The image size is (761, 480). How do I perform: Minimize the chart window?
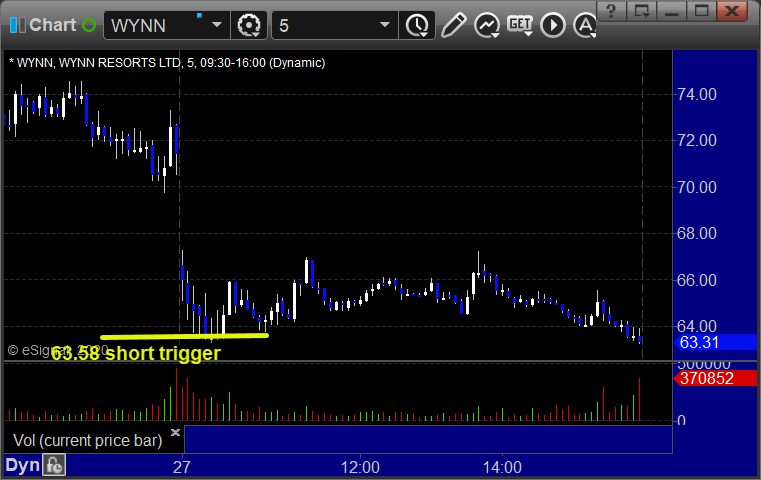click(671, 11)
